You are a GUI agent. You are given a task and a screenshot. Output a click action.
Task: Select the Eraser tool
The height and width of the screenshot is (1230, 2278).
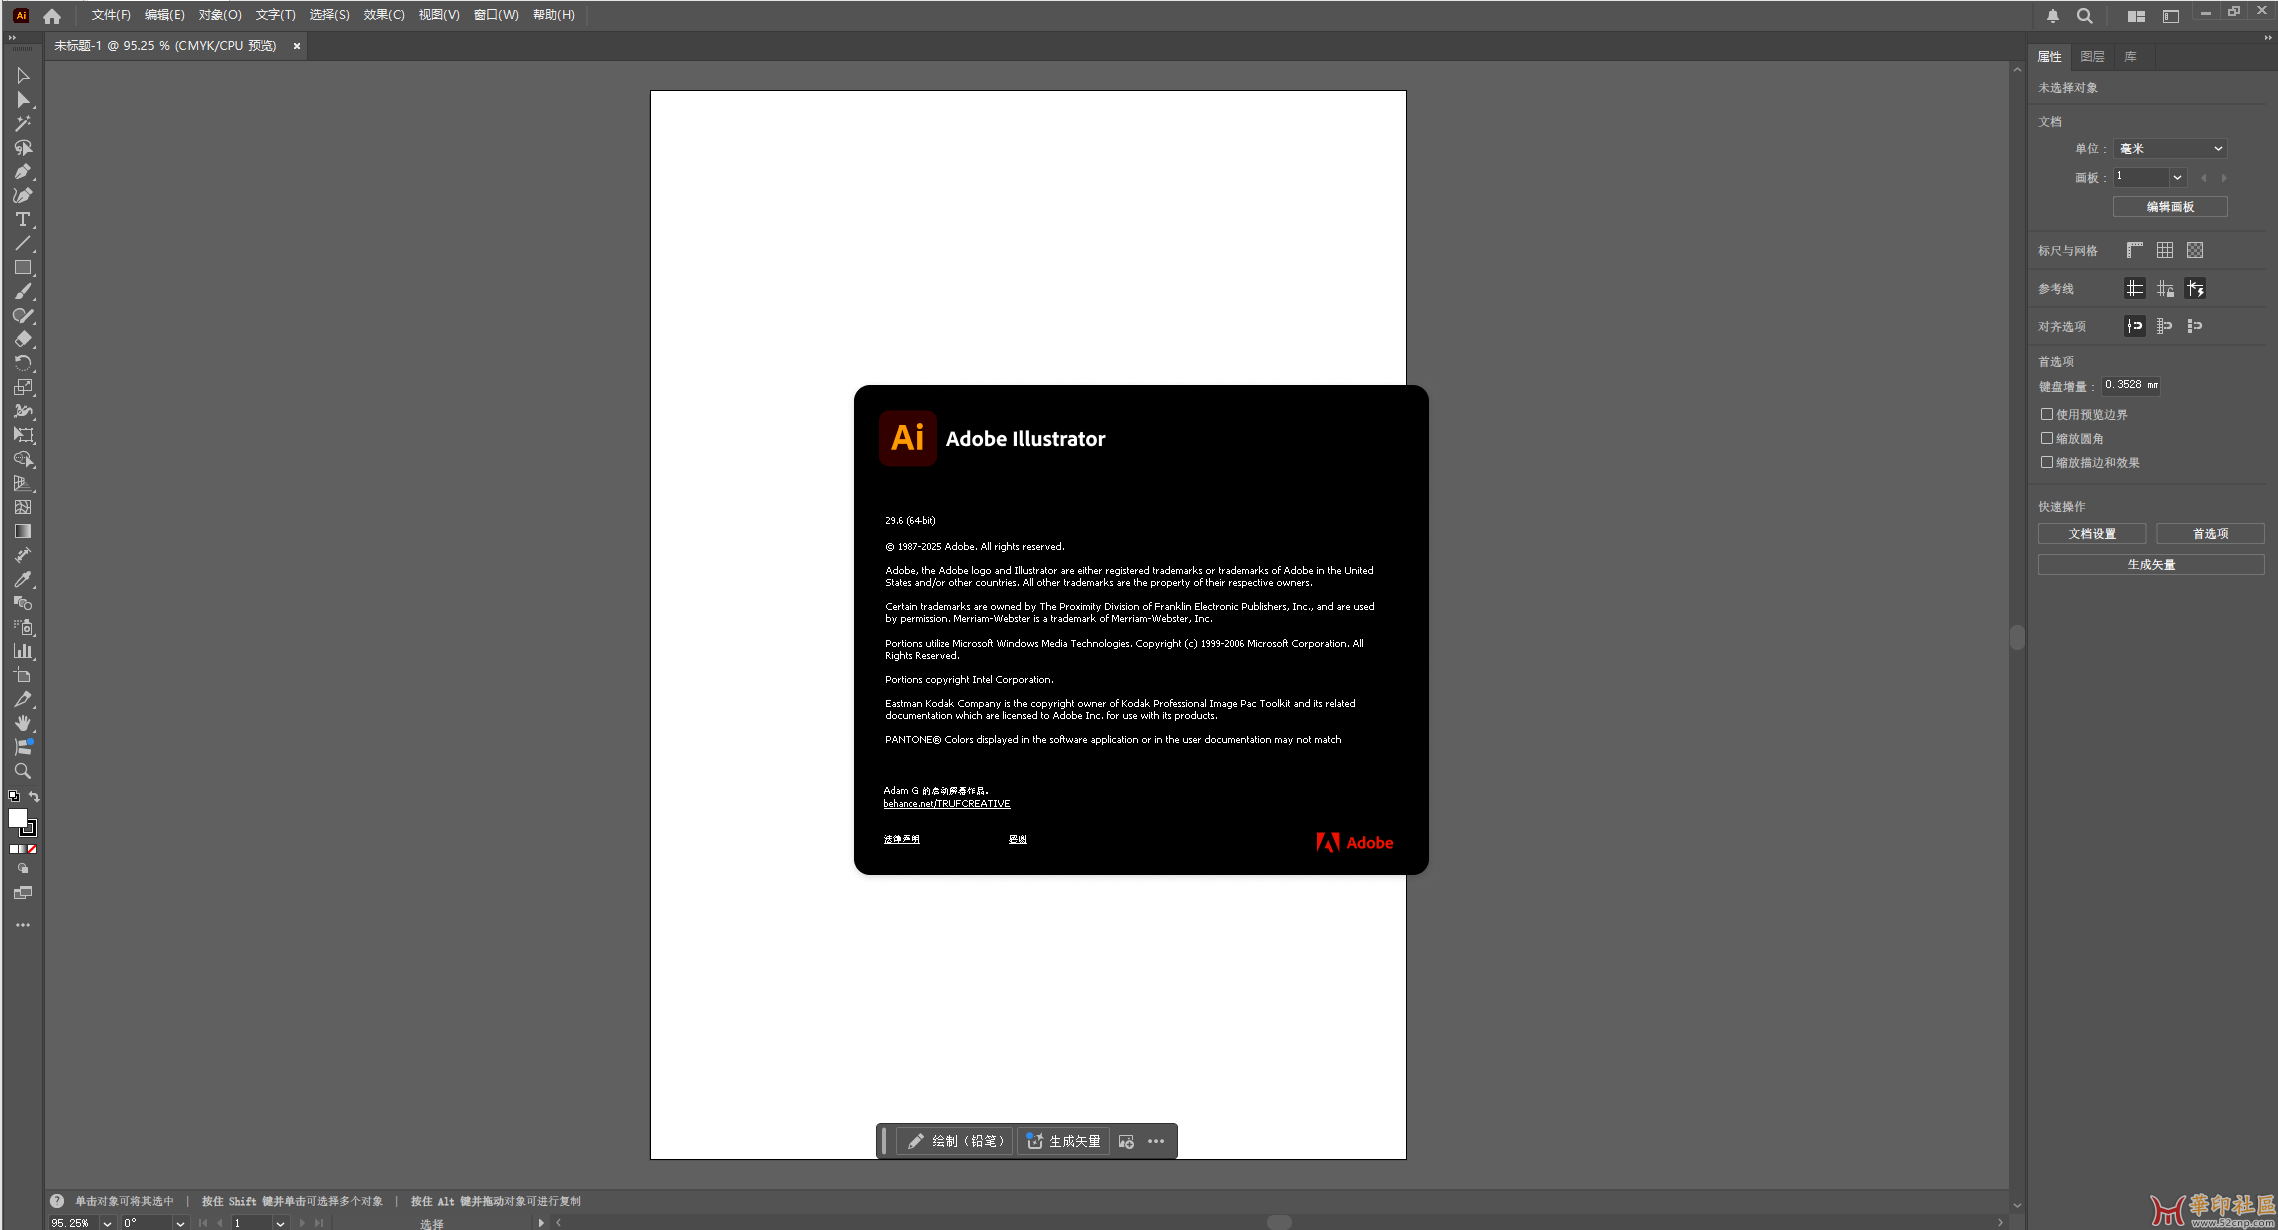pyautogui.click(x=23, y=340)
